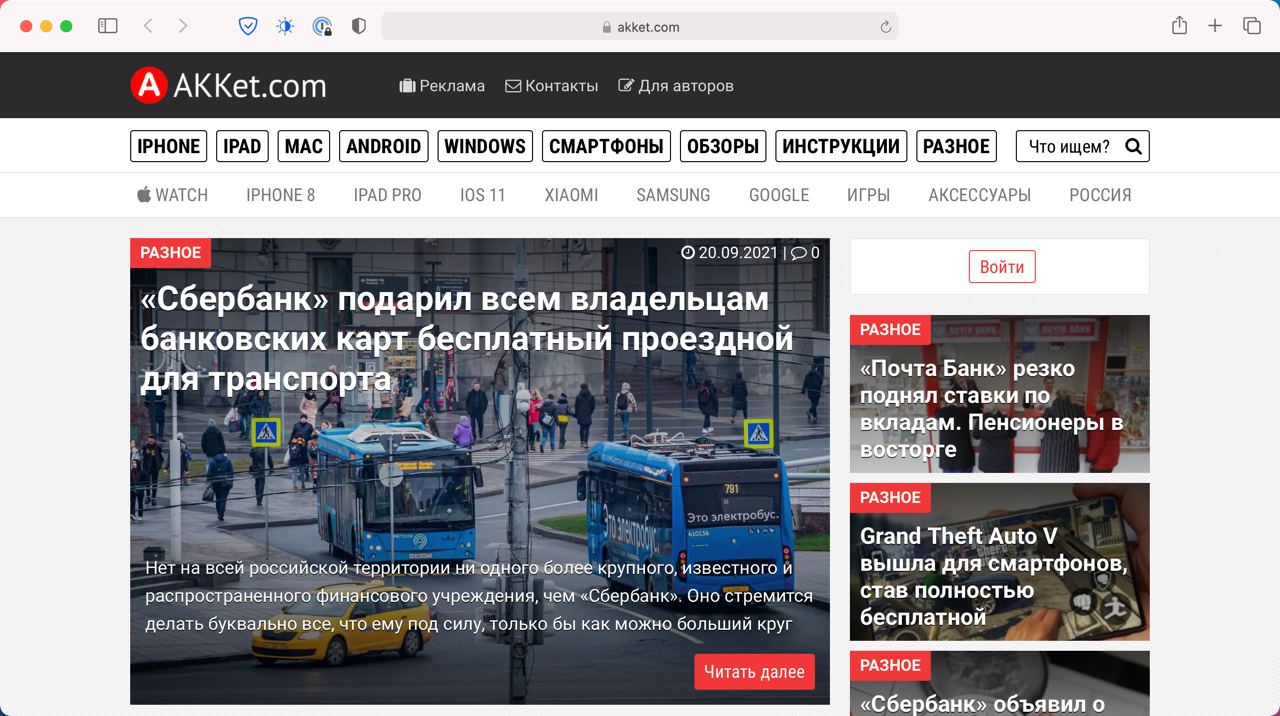This screenshot has width=1280, height=716.
Task: Select the ANDROID category
Action: click(x=384, y=146)
